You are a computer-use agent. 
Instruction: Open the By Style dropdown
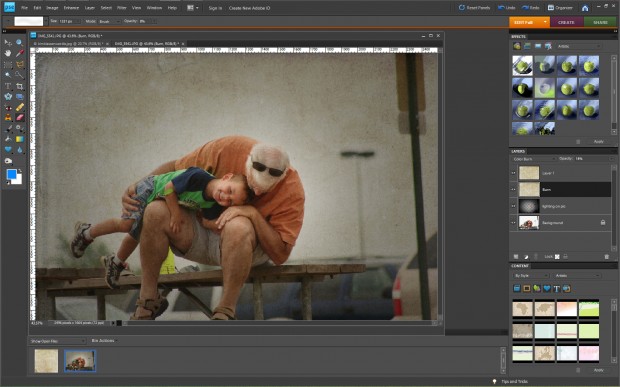coord(531,276)
